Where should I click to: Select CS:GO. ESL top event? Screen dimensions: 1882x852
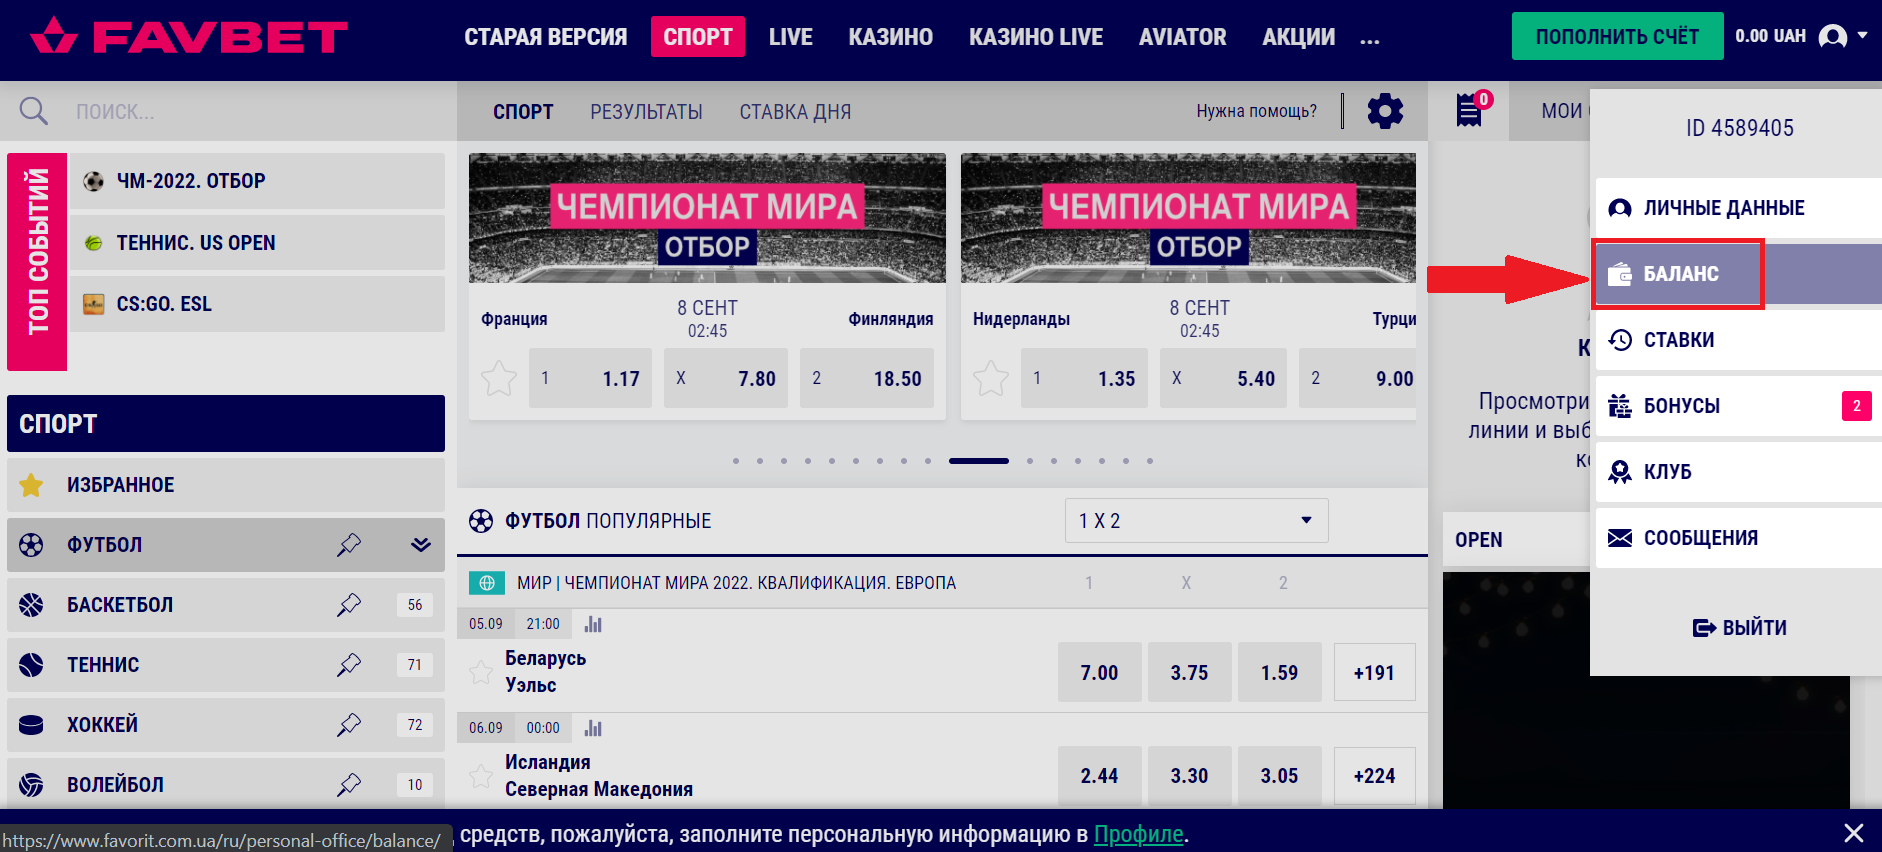pos(257,304)
